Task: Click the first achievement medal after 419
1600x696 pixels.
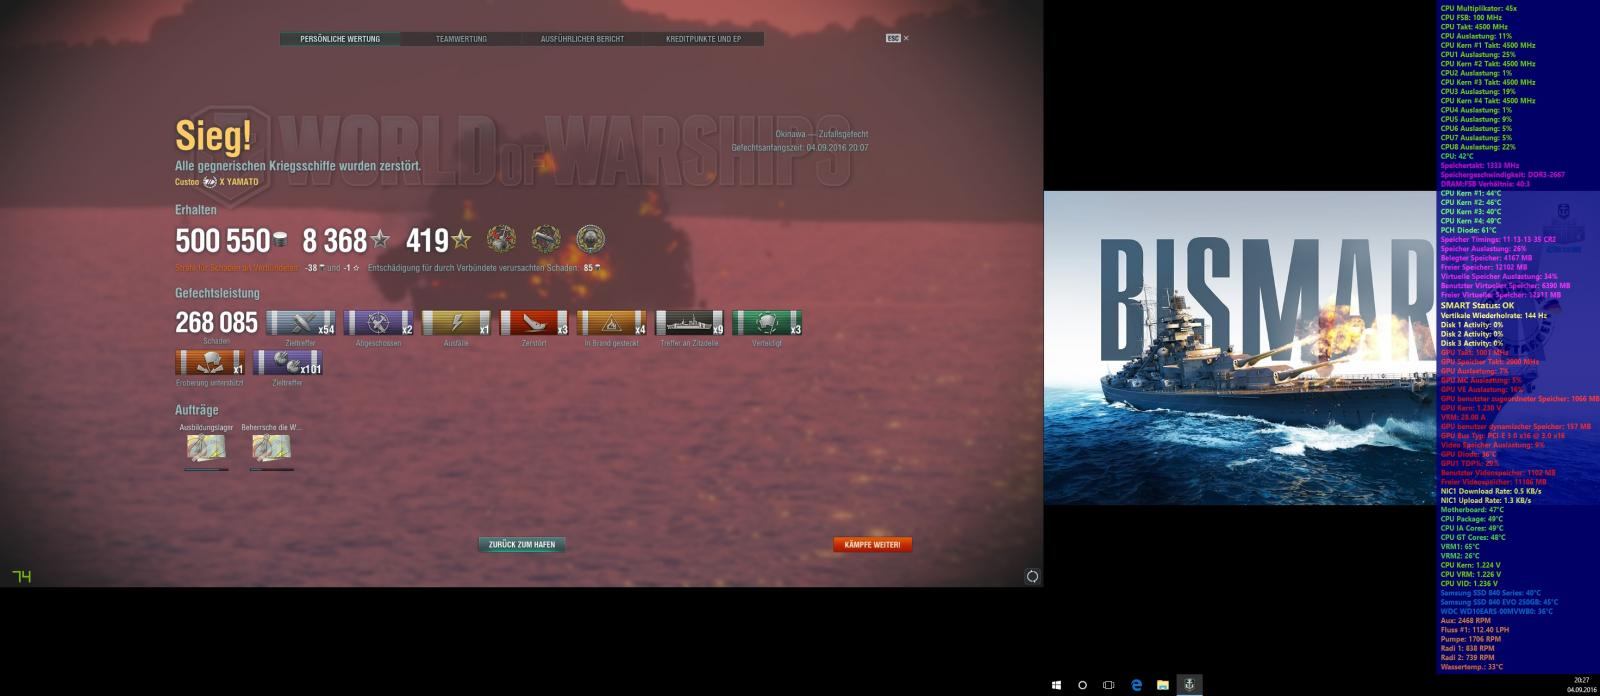Action: pos(501,239)
